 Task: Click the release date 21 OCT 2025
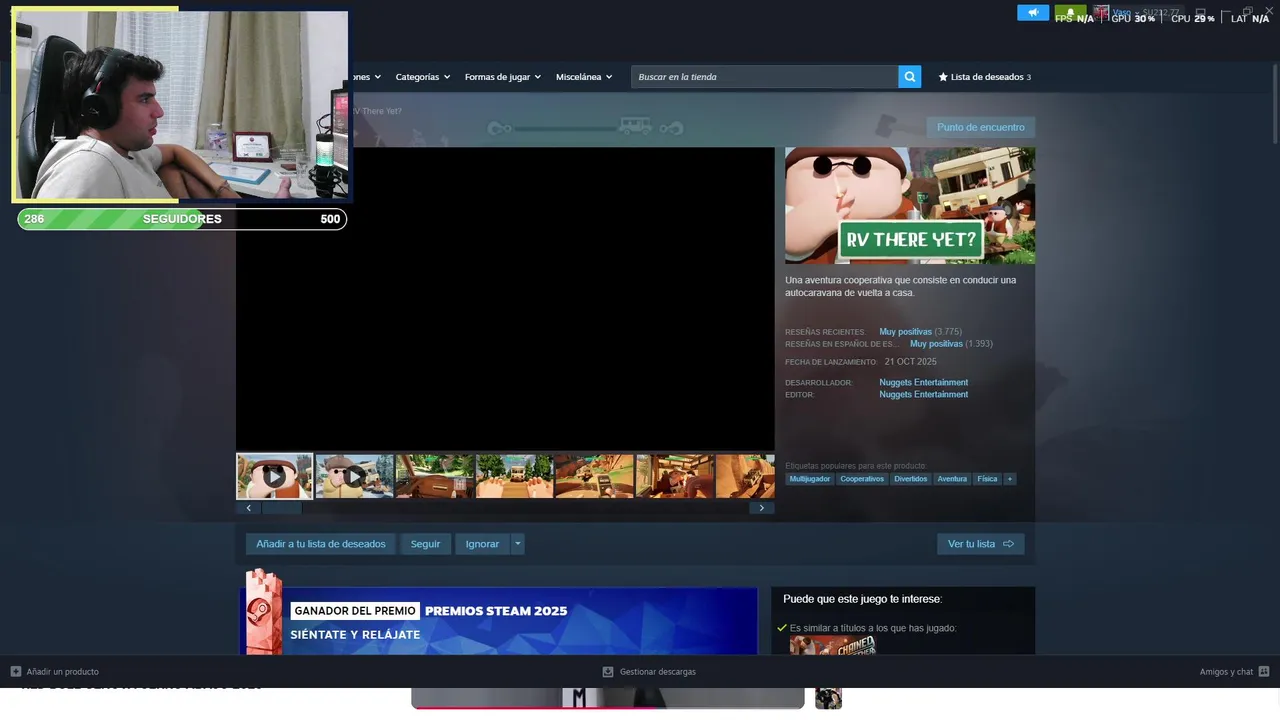click(x=910, y=362)
